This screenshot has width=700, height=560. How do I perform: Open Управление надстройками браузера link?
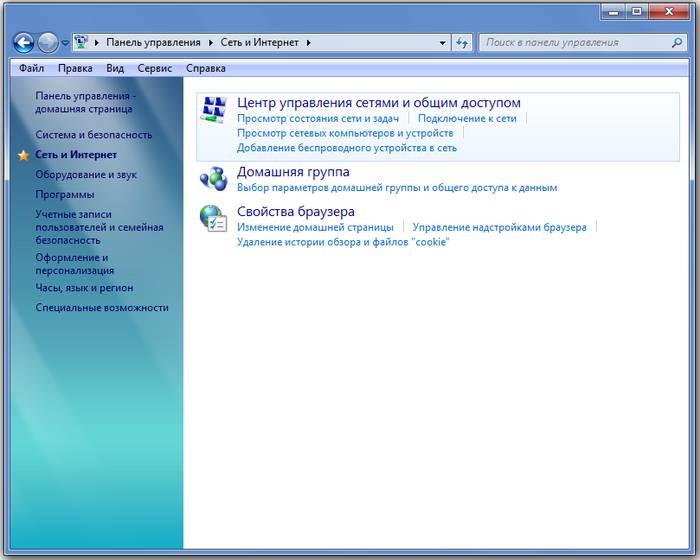click(x=499, y=227)
